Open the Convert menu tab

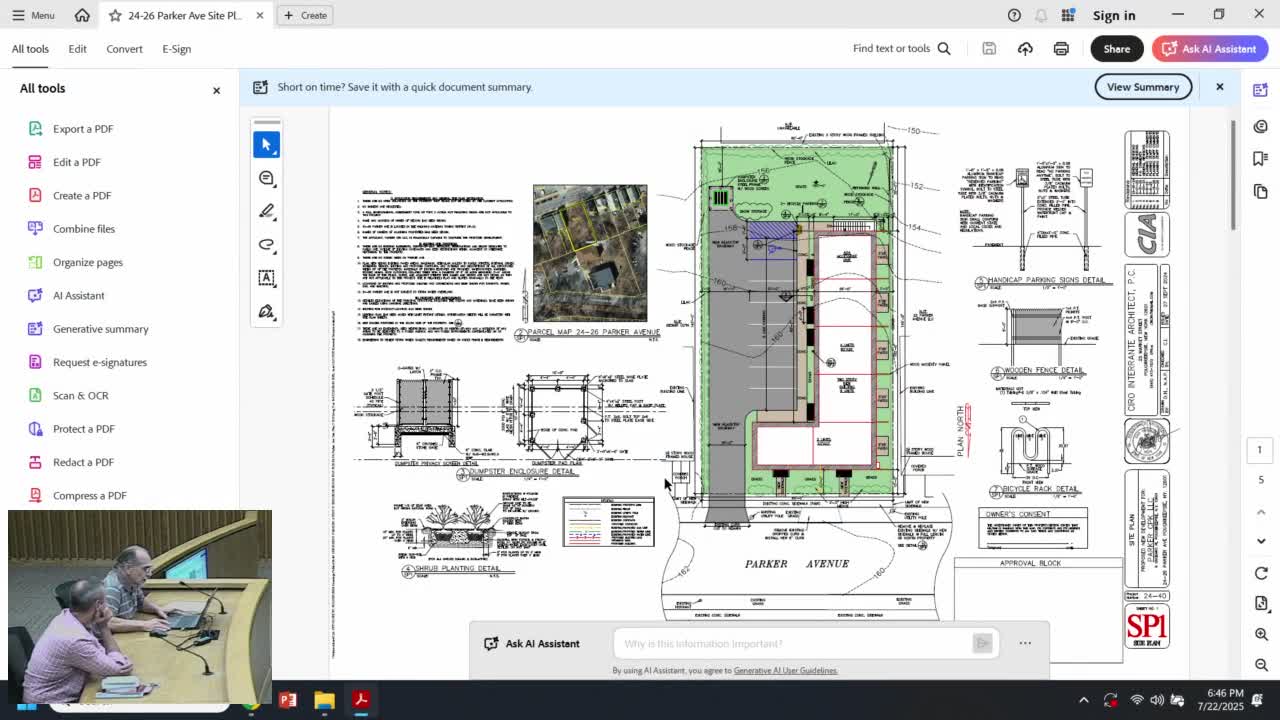click(124, 48)
